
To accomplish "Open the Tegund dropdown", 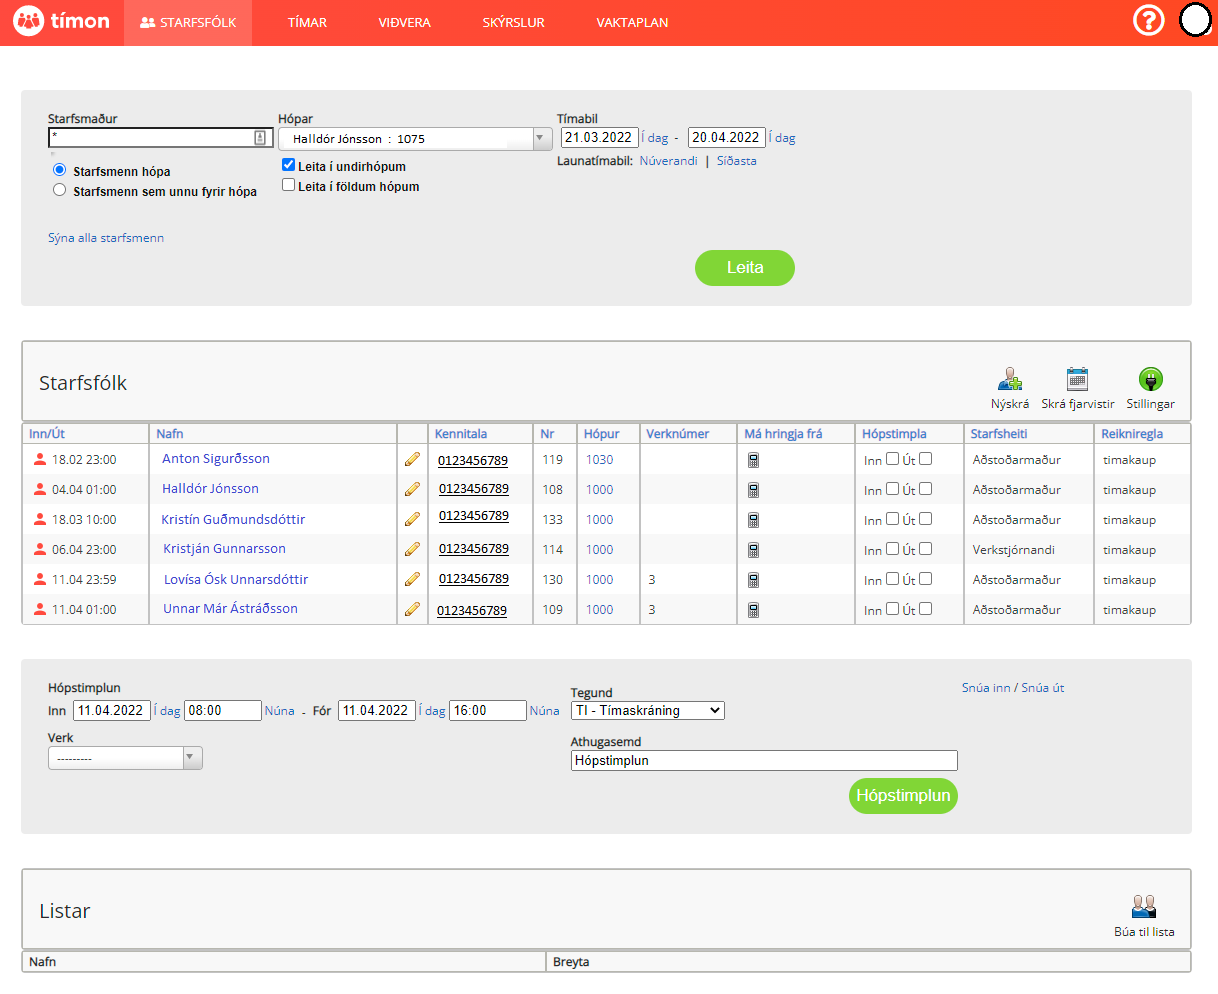I will (x=648, y=711).
